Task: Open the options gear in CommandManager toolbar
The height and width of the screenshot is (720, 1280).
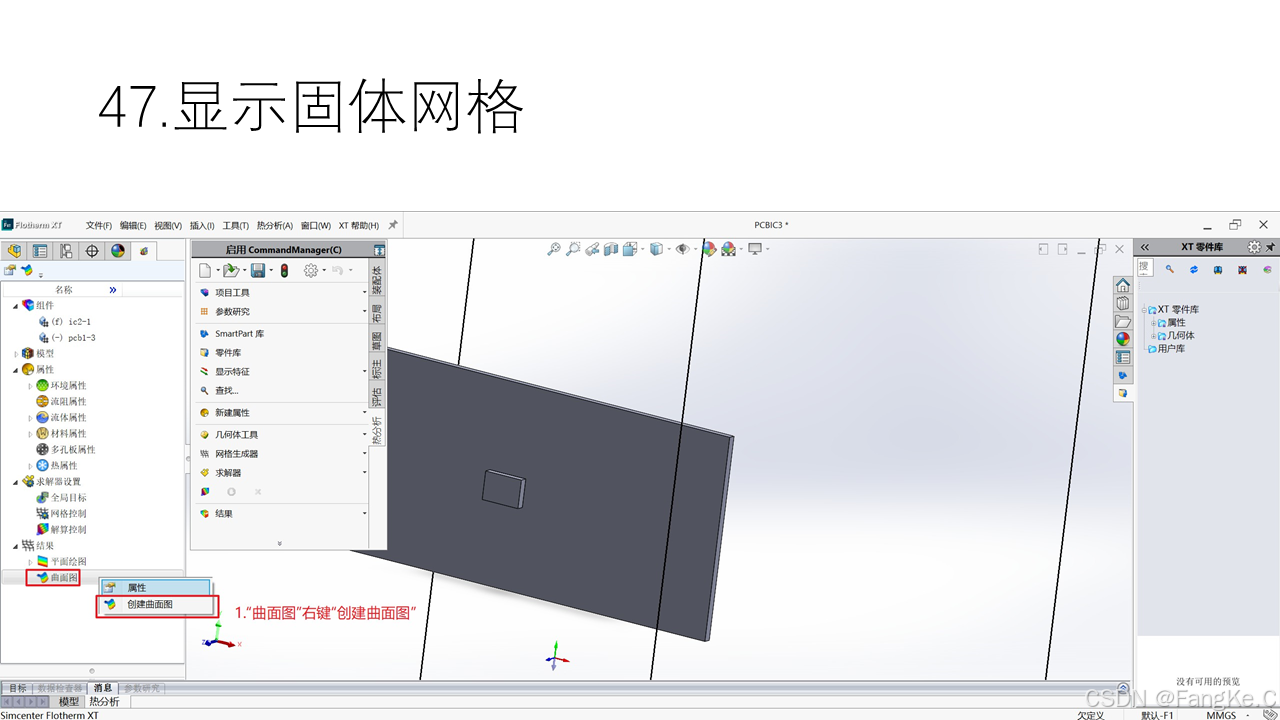Action: coord(311,270)
